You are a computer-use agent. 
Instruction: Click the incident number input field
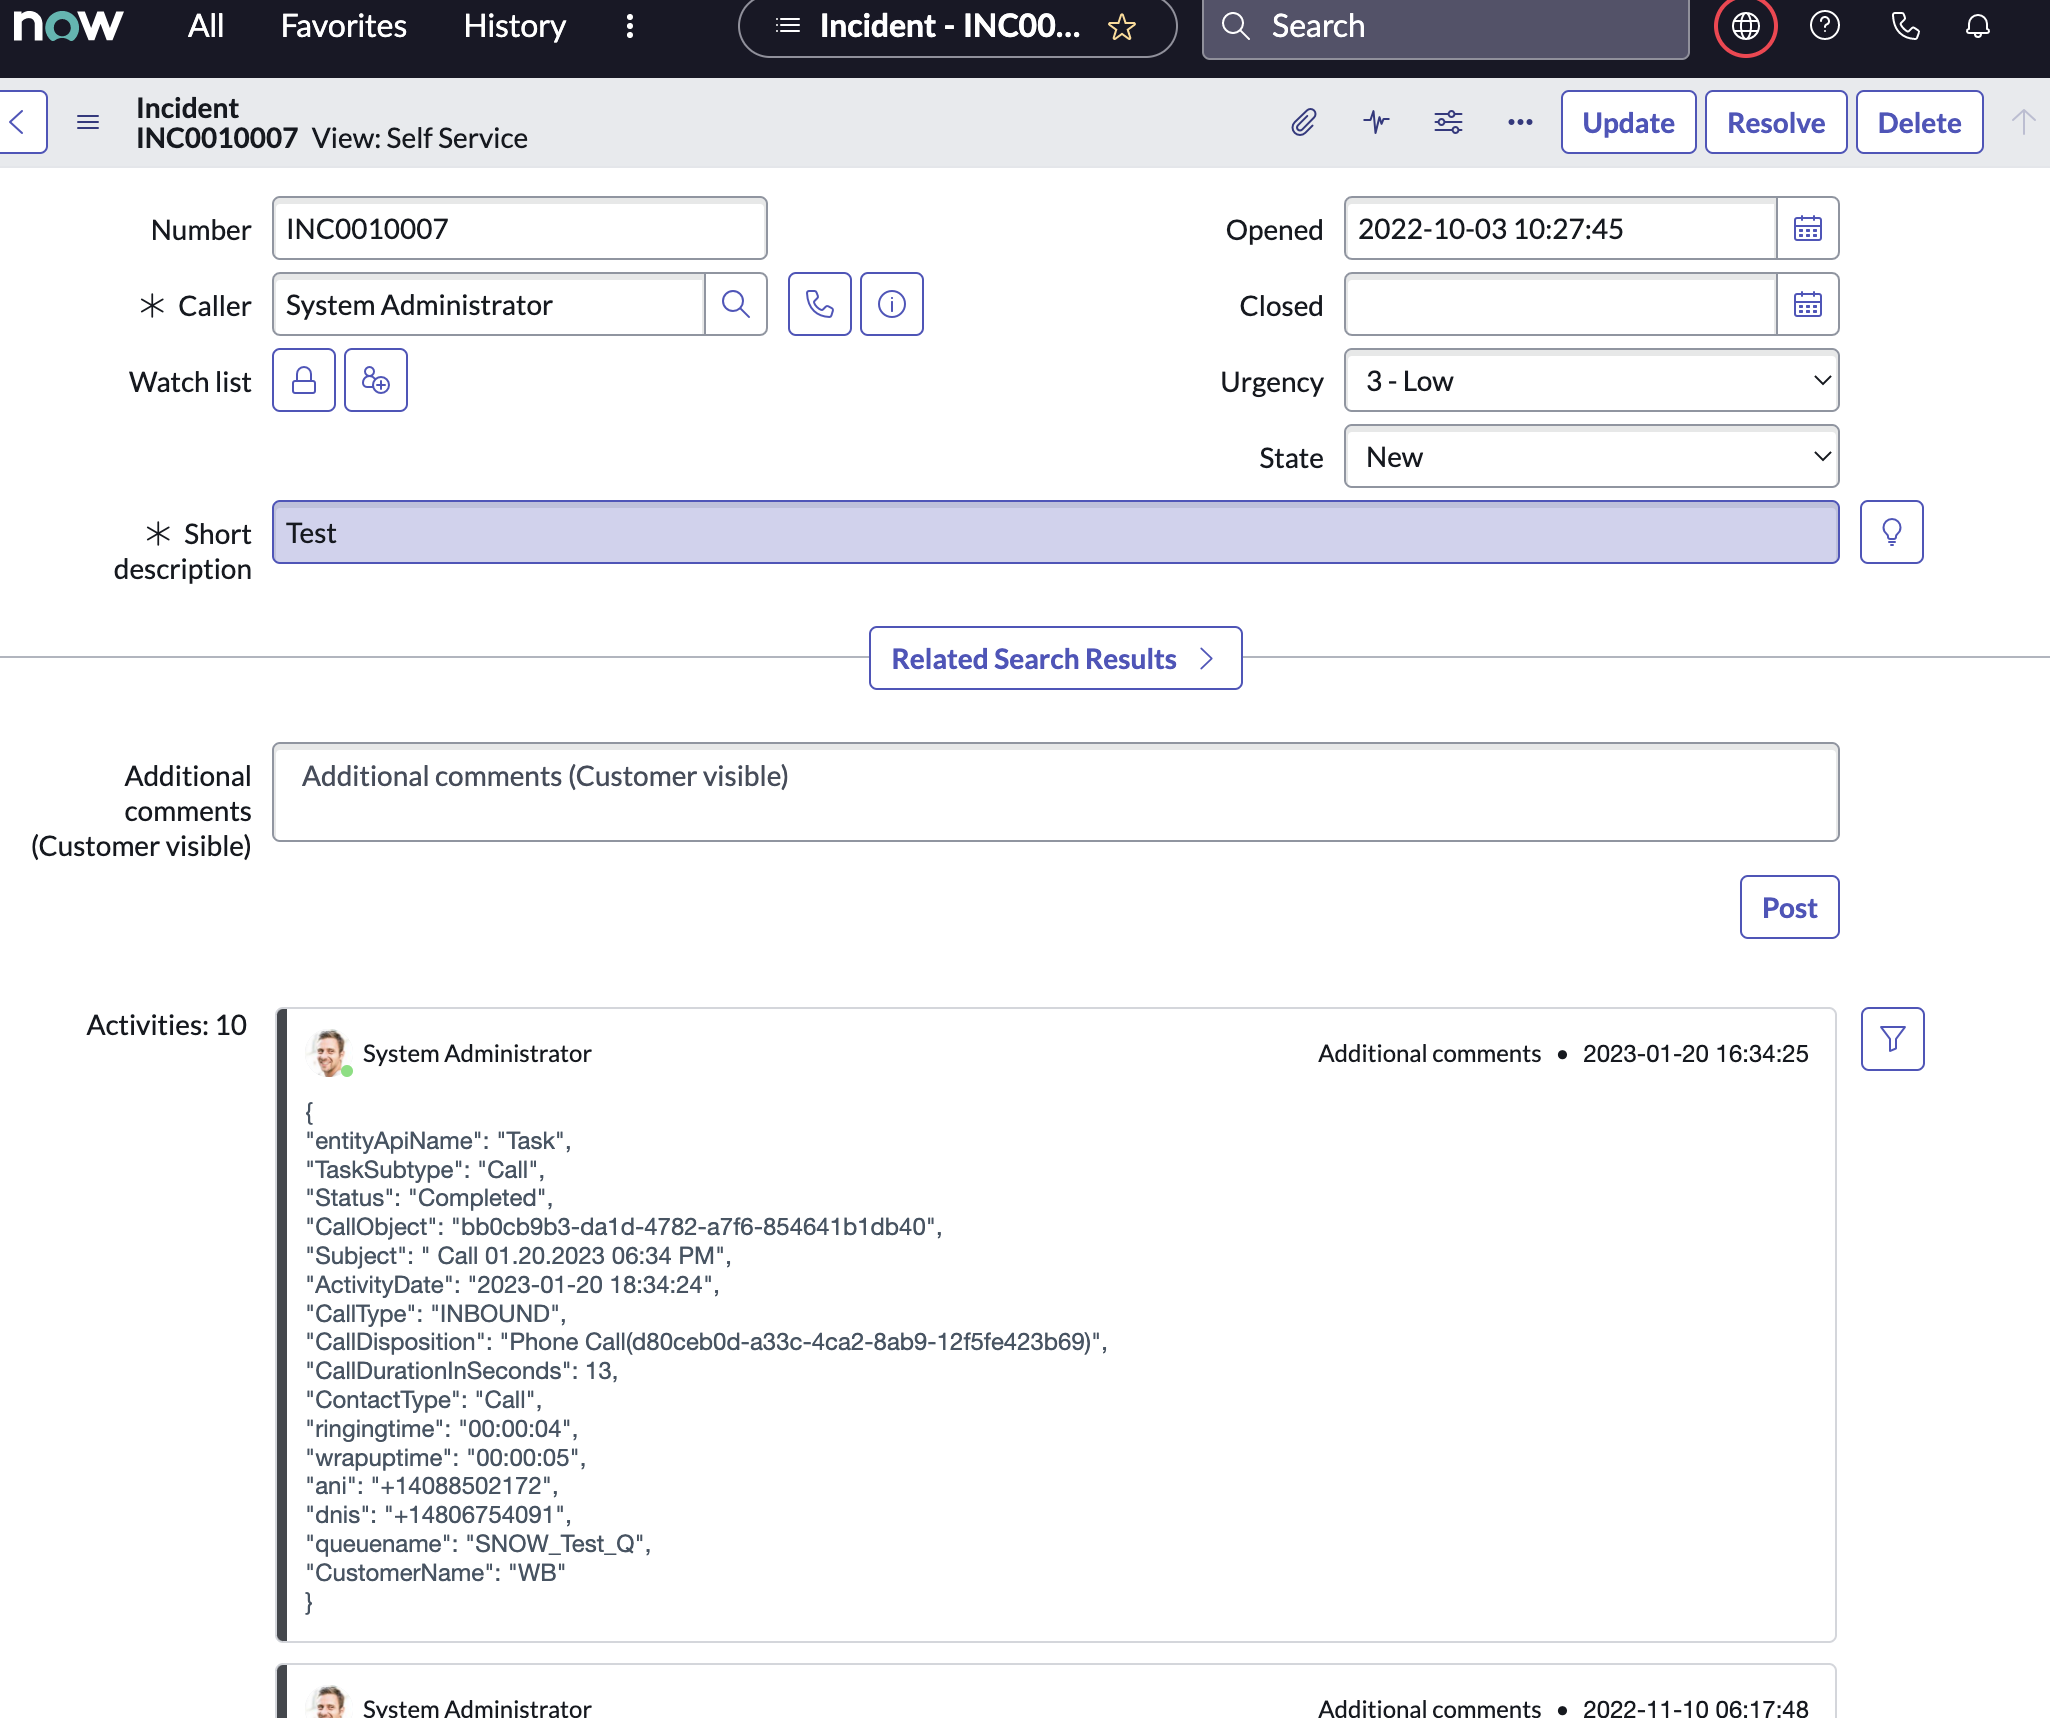pos(520,228)
